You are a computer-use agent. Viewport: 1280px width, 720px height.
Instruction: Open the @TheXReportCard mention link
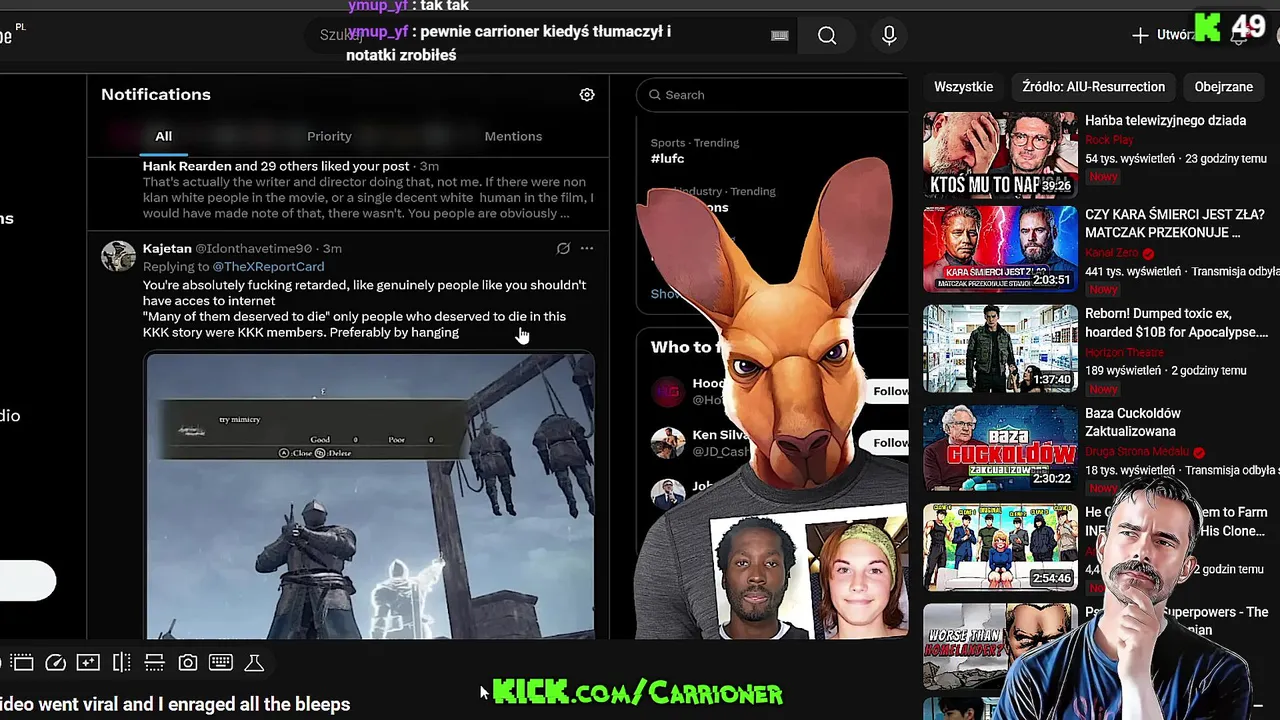[x=268, y=267]
